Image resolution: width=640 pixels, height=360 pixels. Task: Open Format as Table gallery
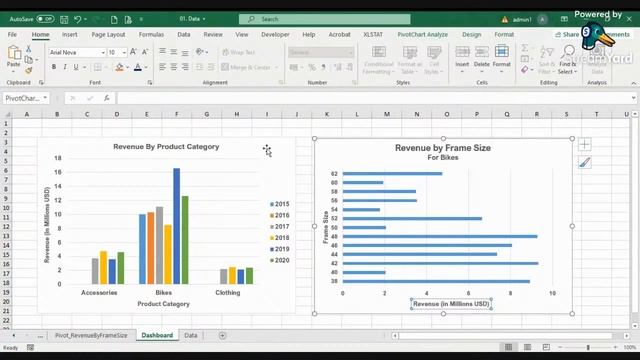[x=410, y=60]
